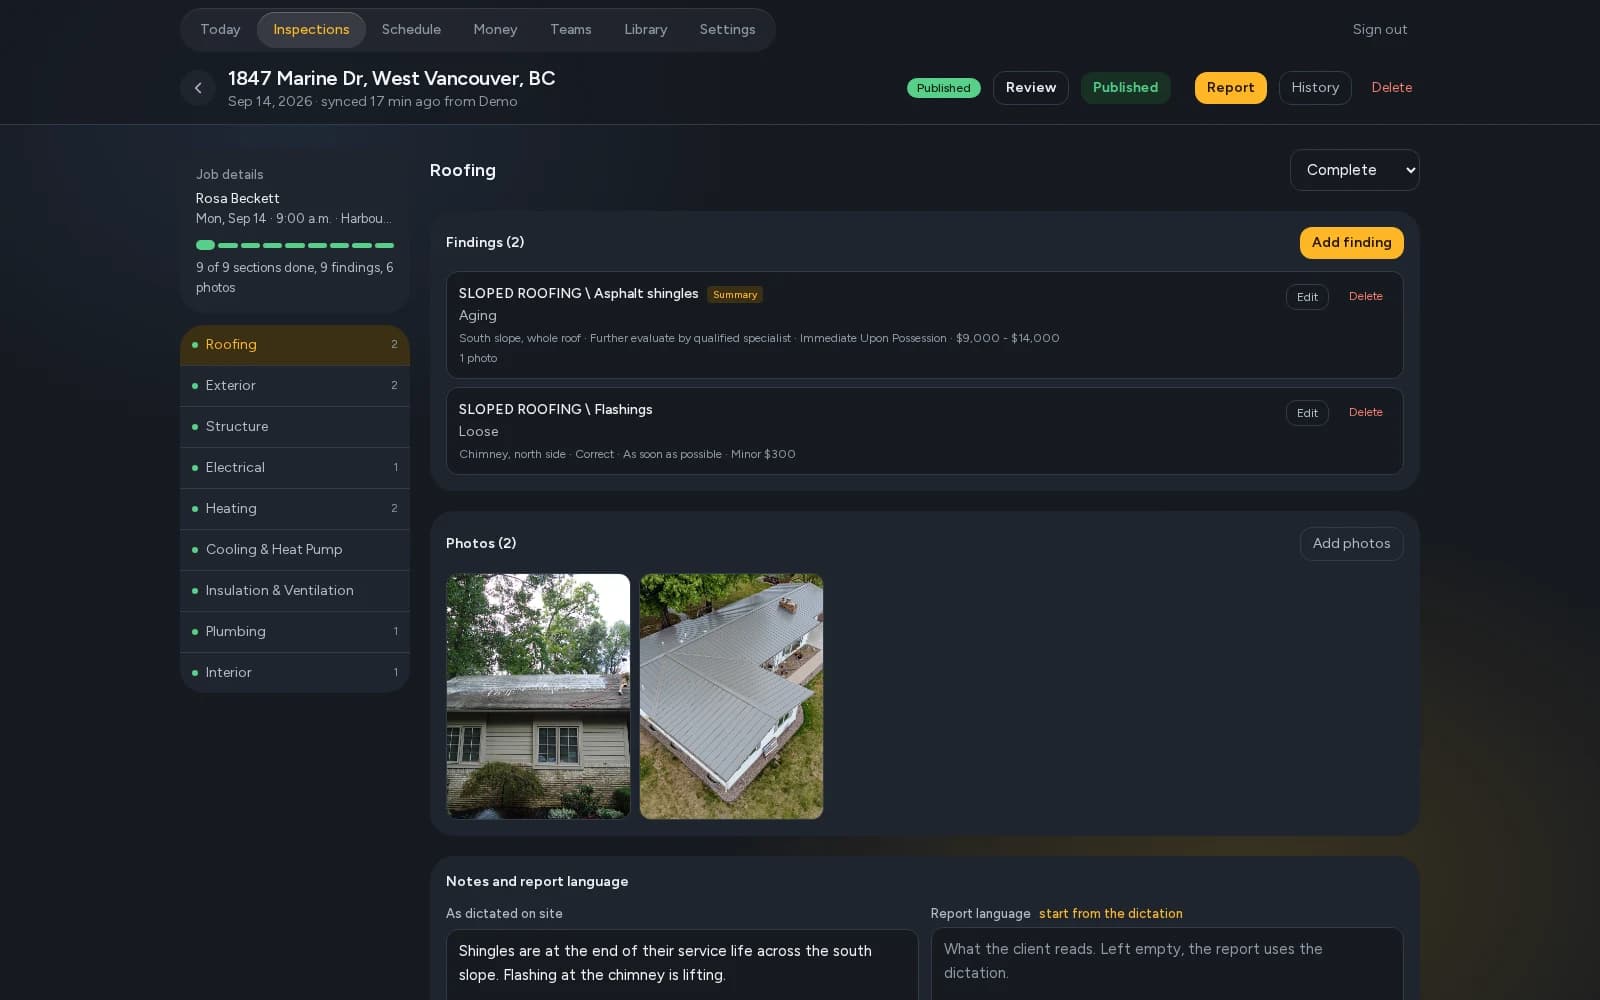1600x1000 pixels.
Task: Open the Today tab
Action: [220, 30]
